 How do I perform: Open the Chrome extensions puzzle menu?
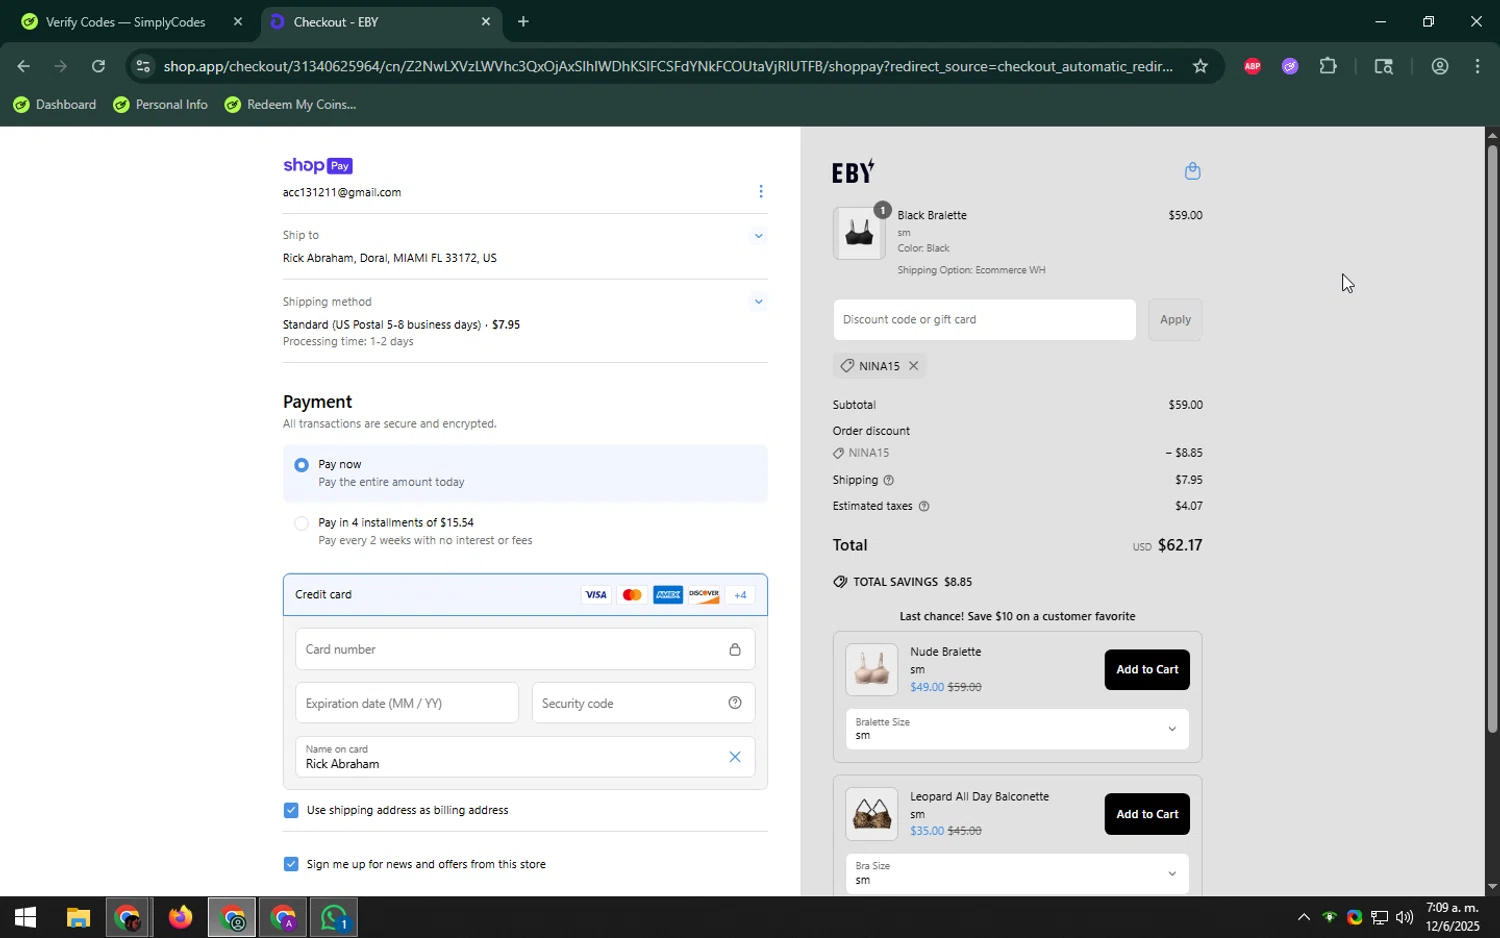[x=1328, y=66]
